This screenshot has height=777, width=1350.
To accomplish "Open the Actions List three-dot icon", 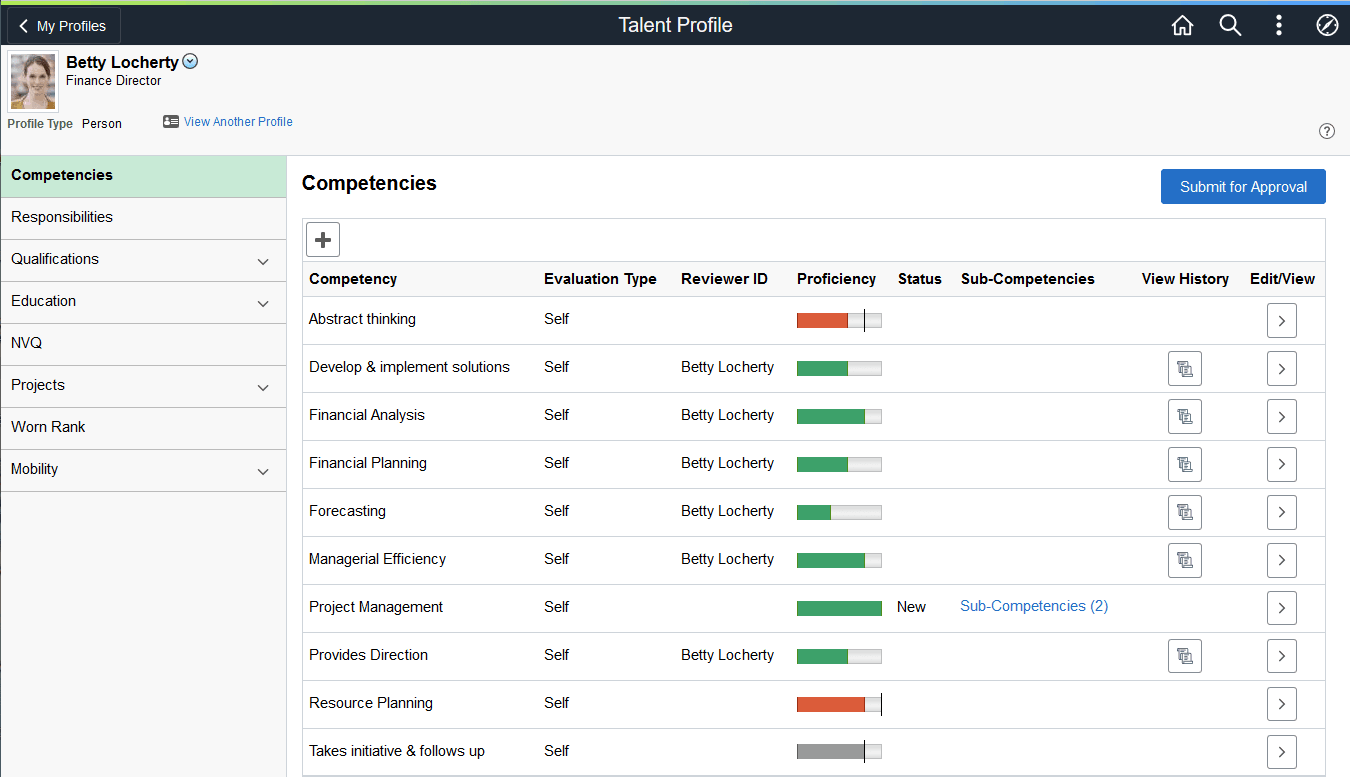I will tap(1279, 25).
